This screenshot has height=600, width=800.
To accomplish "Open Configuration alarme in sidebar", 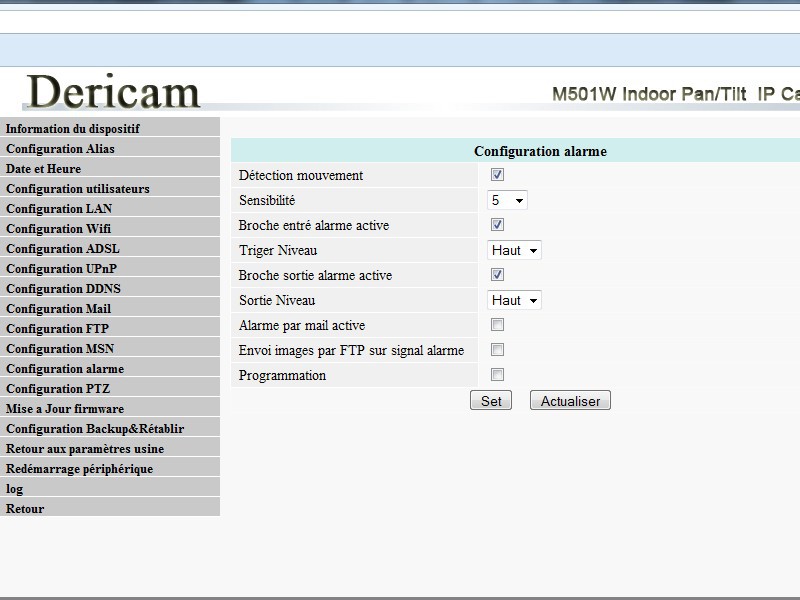I will click(x=110, y=367).
